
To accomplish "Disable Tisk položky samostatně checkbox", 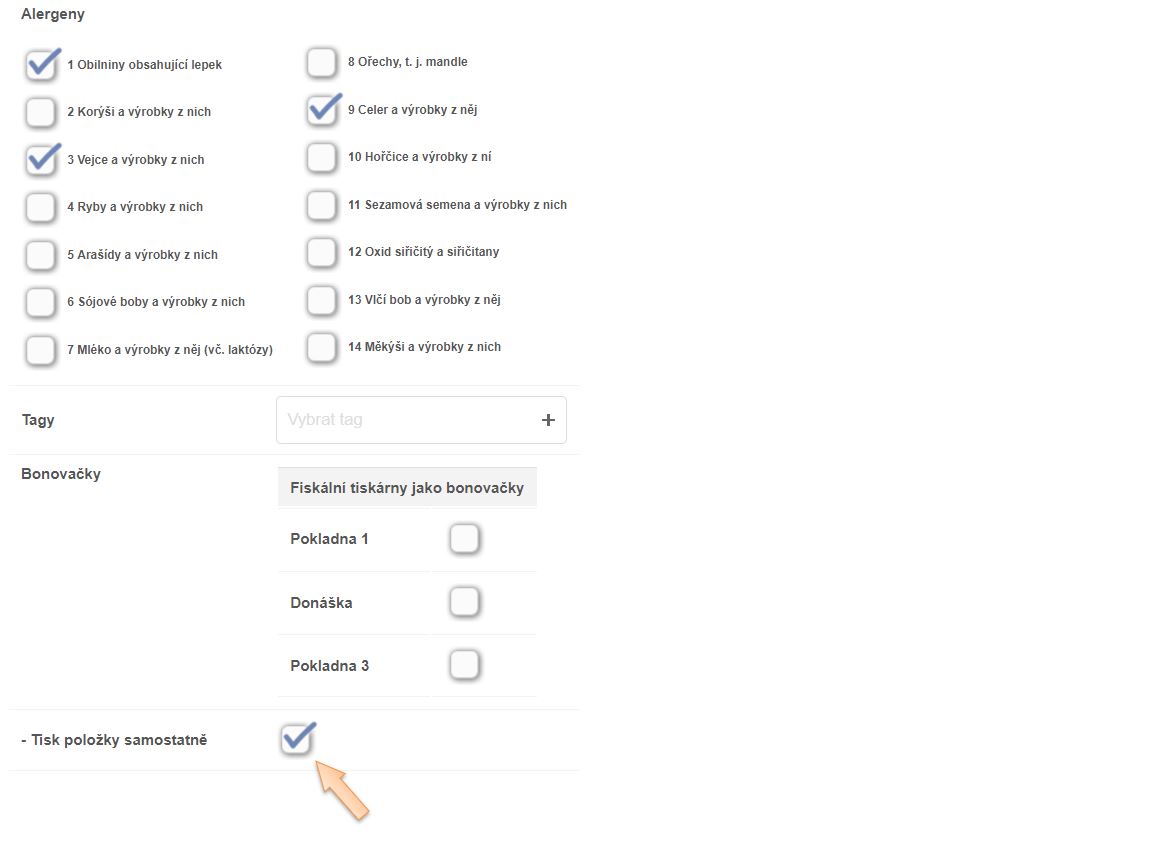I will coord(297,740).
